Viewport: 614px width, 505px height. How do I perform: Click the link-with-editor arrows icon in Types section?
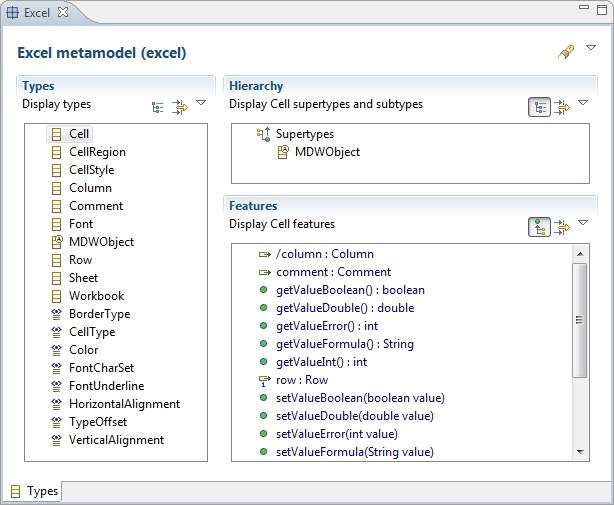click(180, 107)
